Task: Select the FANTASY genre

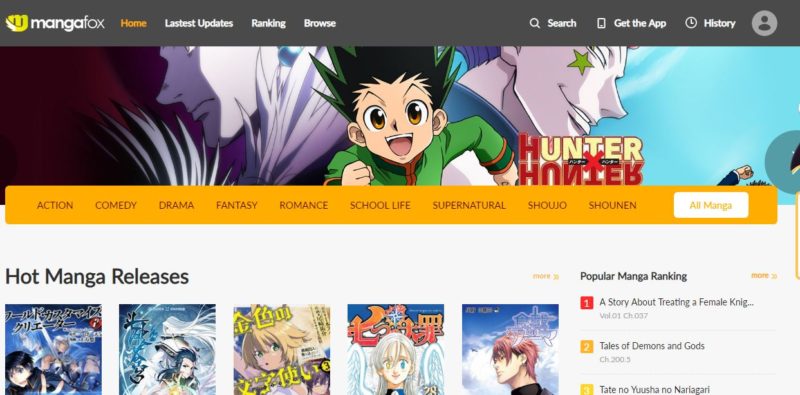Action: tap(236, 205)
